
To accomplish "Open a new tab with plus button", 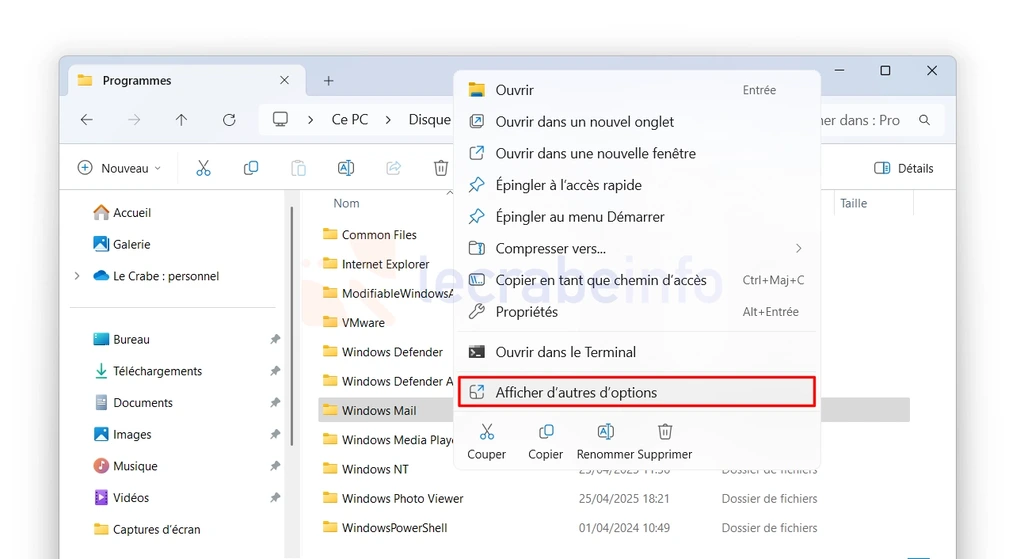I will (x=328, y=80).
